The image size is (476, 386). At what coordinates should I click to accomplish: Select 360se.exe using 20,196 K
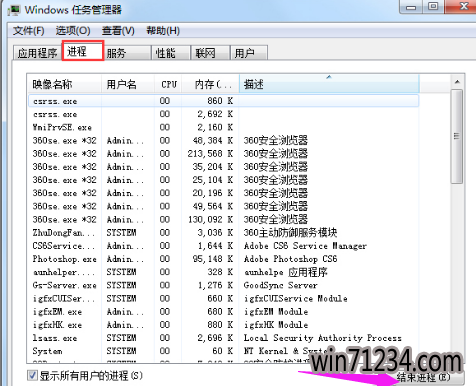click(223, 193)
